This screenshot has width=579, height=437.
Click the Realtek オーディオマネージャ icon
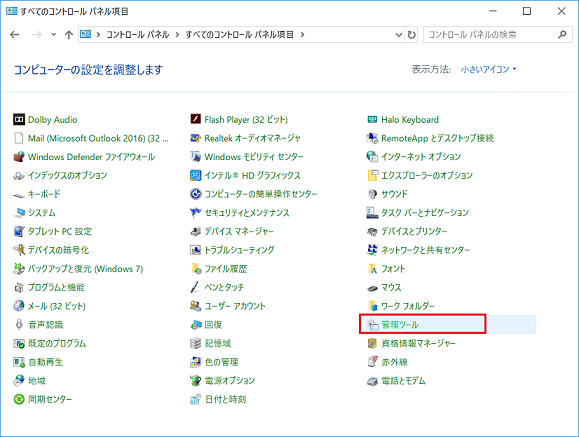point(195,138)
